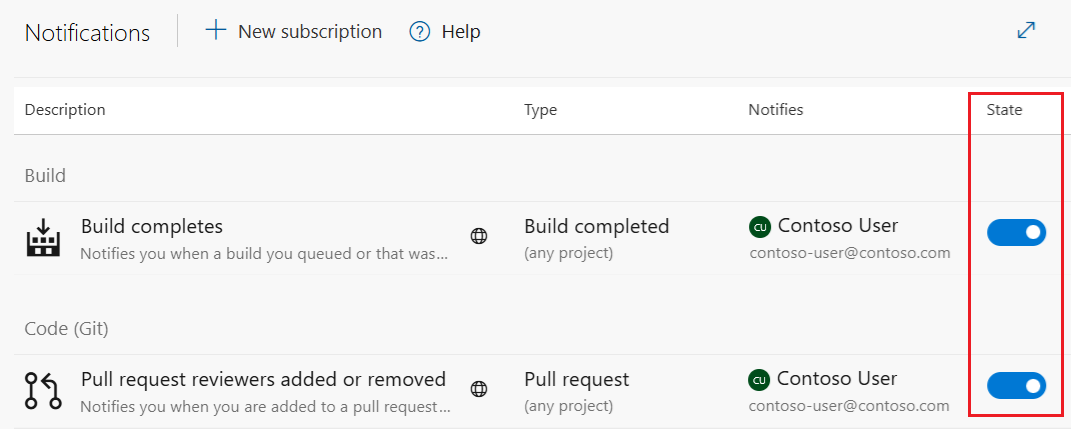Click the Help question mark icon
This screenshot has height=429, width=1072.
(419, 31)
